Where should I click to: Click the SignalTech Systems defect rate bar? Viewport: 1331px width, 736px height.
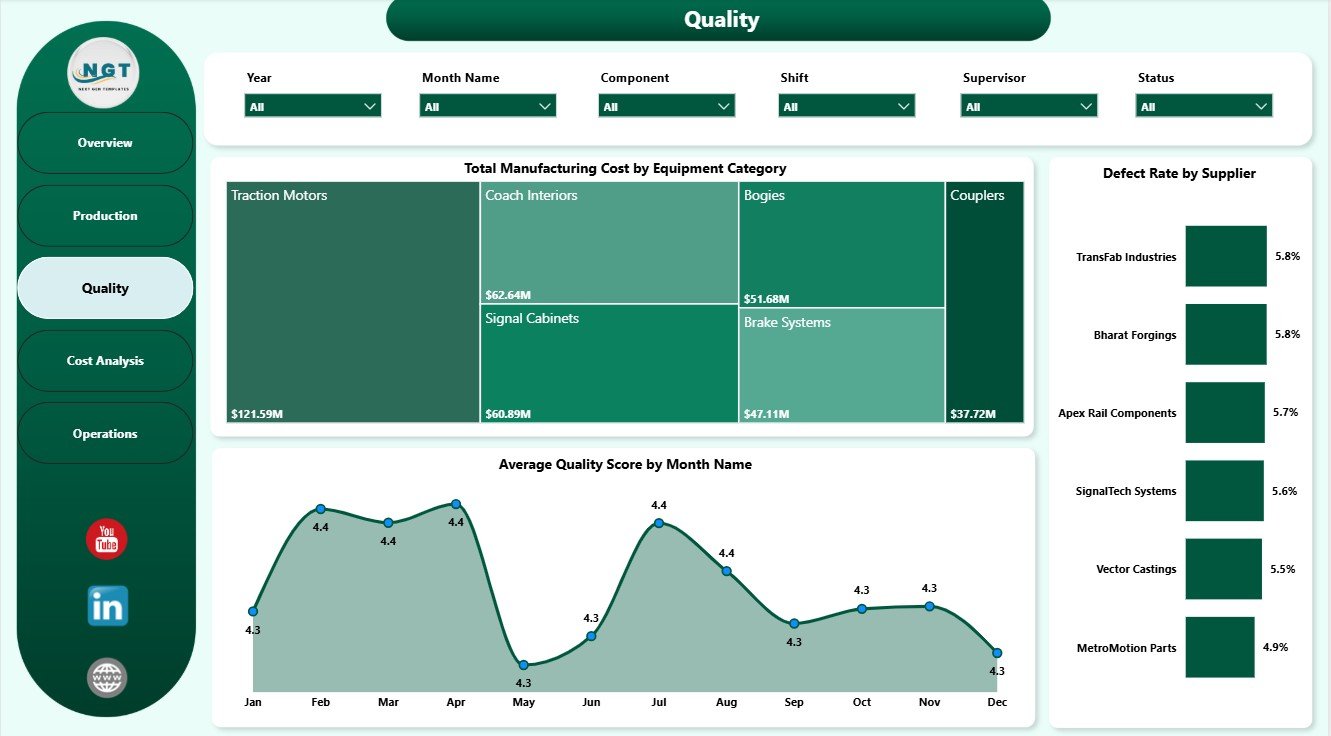[1225, 490]
